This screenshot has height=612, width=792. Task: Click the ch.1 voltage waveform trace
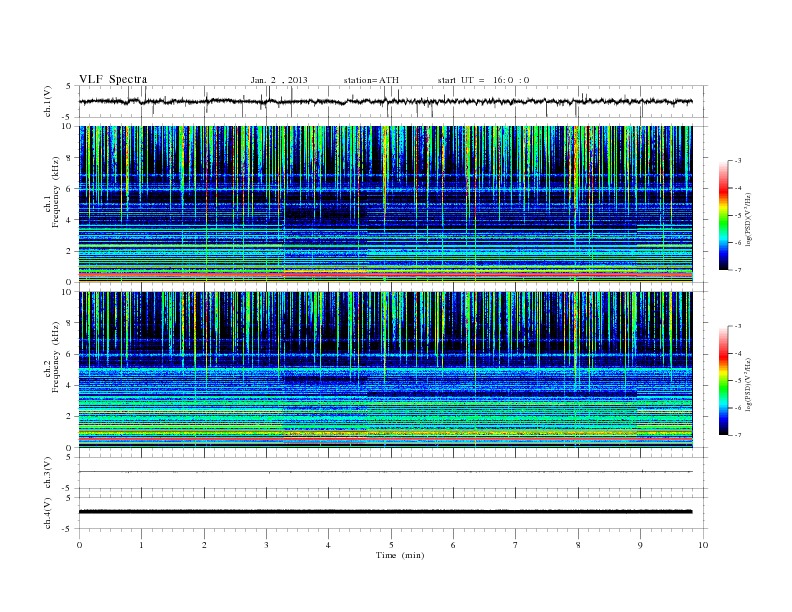tap(385, 101)
